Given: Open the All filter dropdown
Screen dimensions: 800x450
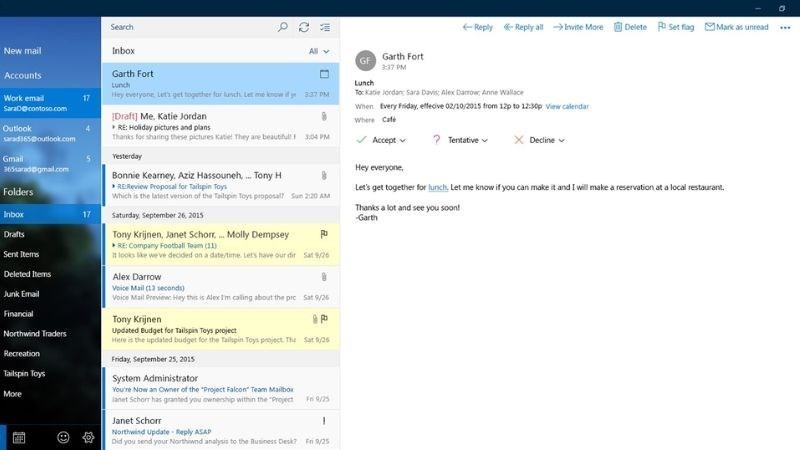Looking at the screenshot, I should (x=319, y=51).
